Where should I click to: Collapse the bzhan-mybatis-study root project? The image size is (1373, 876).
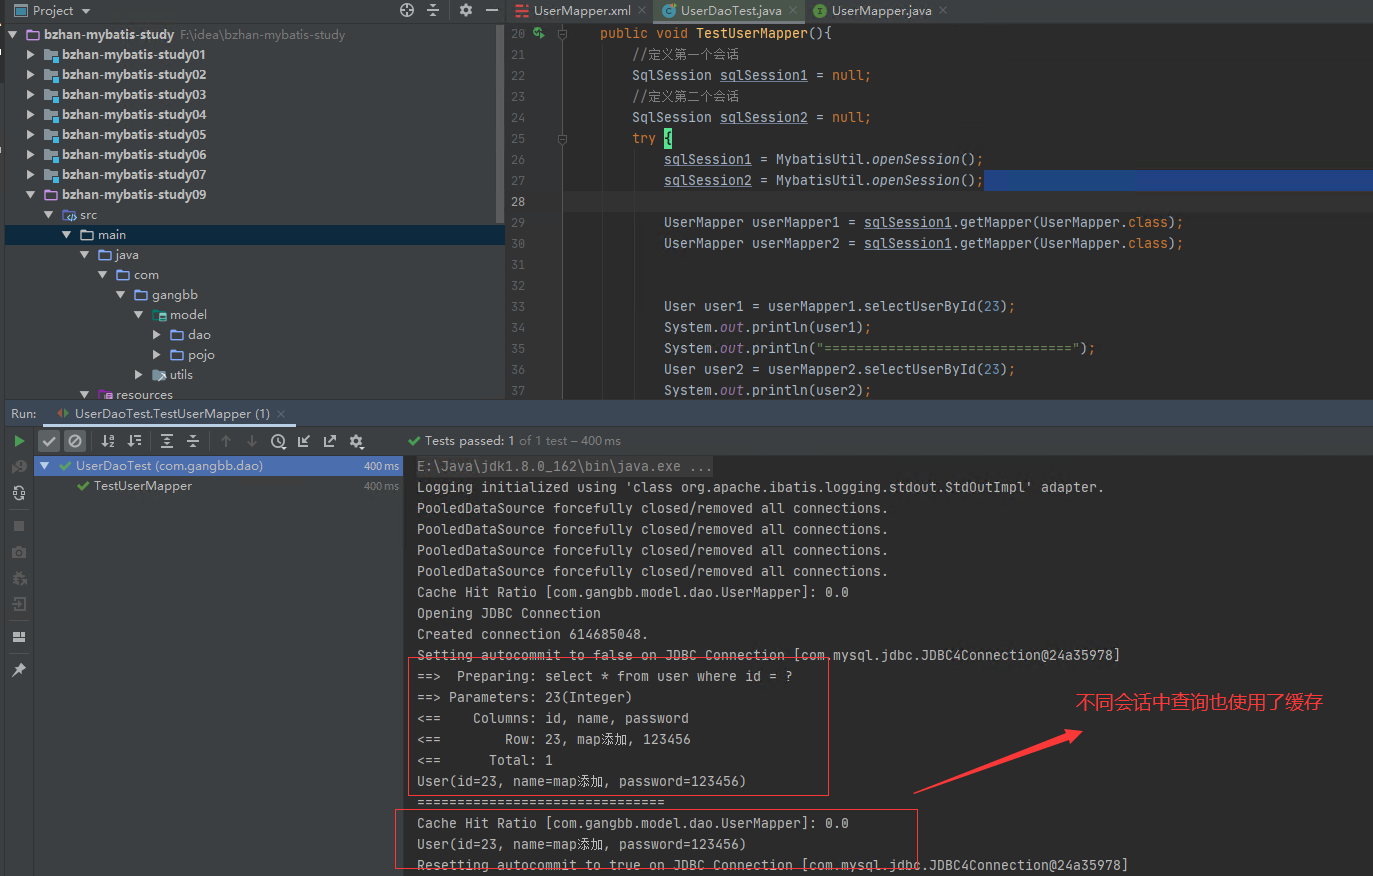coord(12,34)
